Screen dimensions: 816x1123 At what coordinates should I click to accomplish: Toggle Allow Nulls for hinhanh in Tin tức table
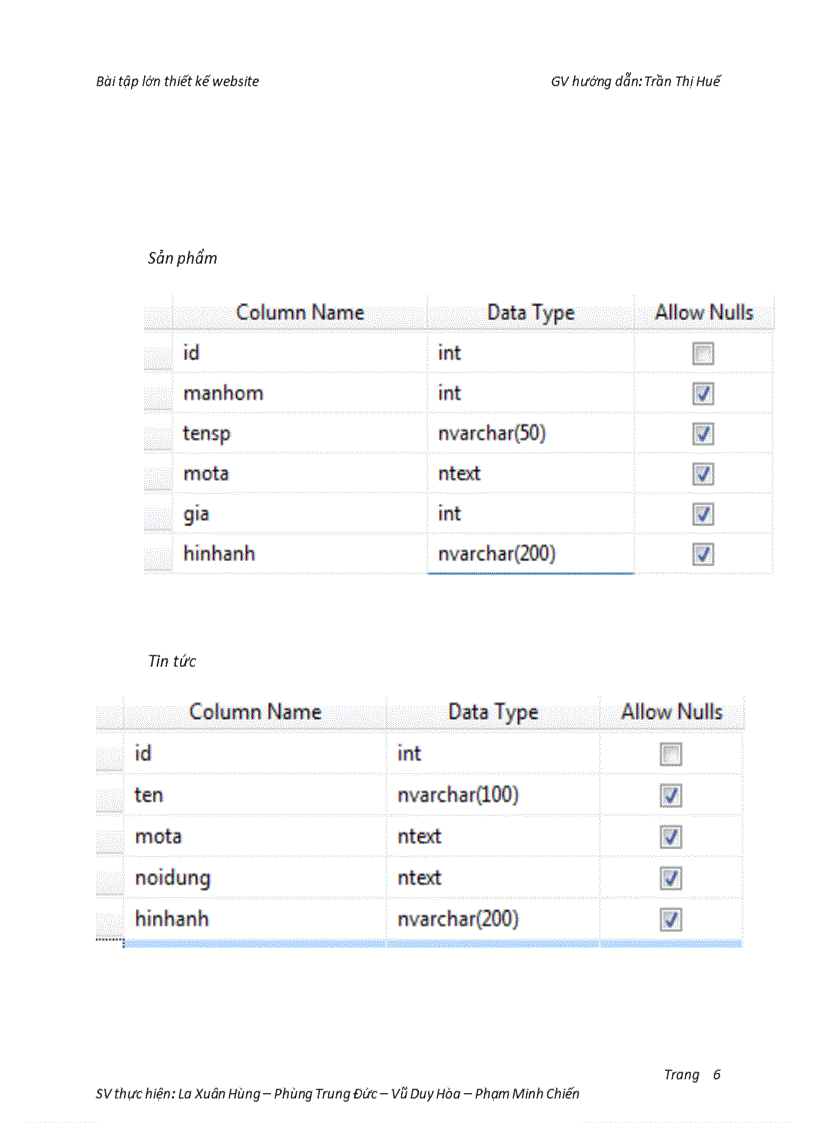click(671, 919)
